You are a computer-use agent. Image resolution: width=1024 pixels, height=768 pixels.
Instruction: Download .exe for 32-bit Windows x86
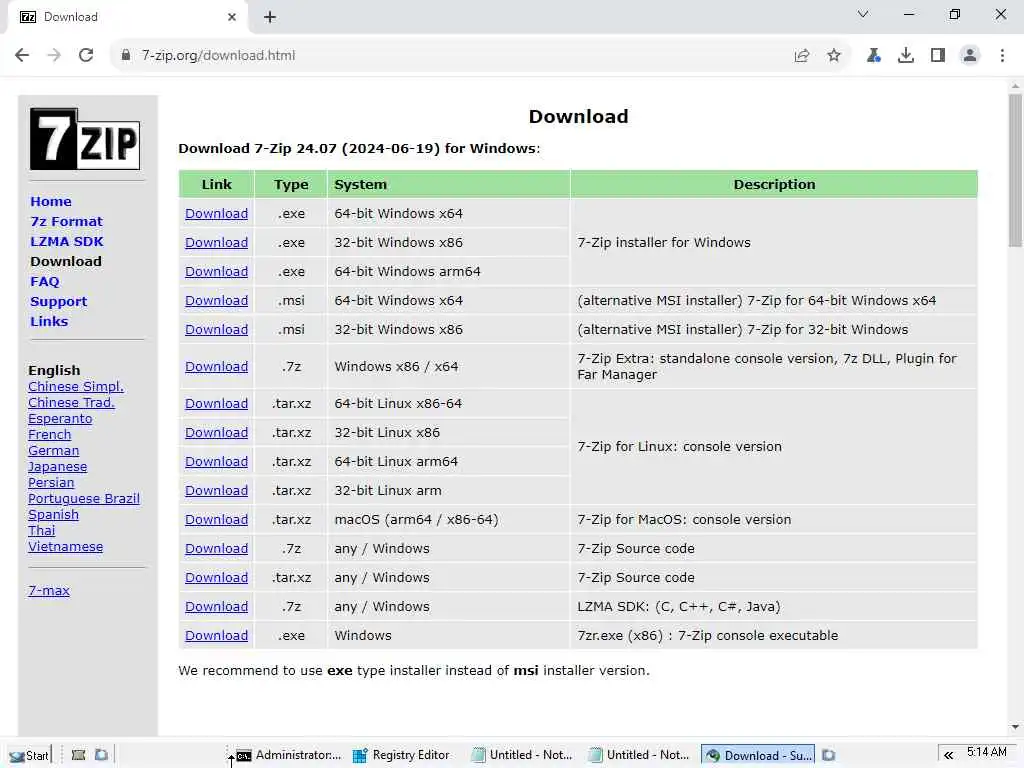point(216,242)
